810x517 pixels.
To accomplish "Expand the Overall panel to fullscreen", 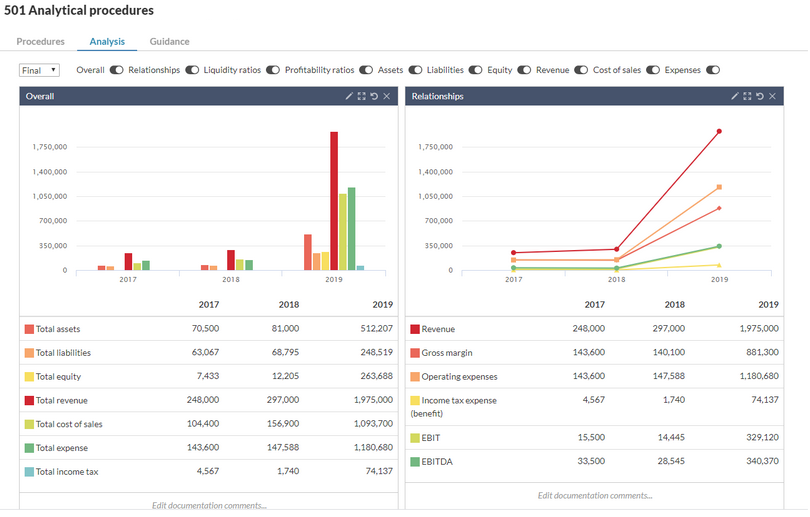I will click(x=362, y=97).
